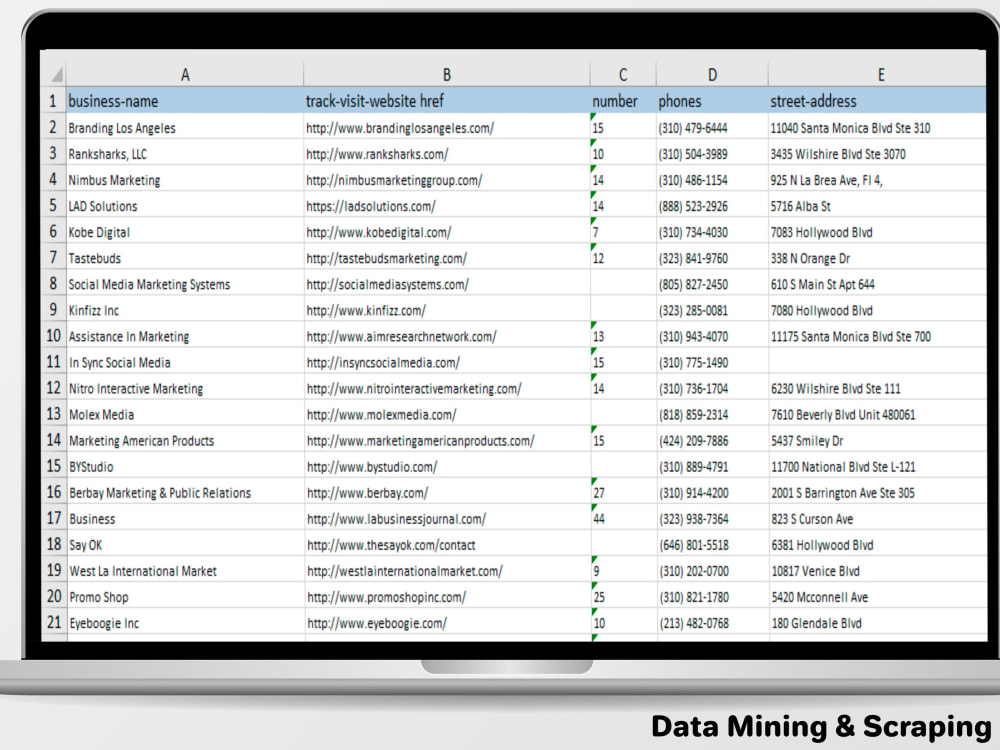Viewport: 1000px width, 750px height.
Task: Click the eyeboogie.com URL cell
Action: click(x=447, y=622)
